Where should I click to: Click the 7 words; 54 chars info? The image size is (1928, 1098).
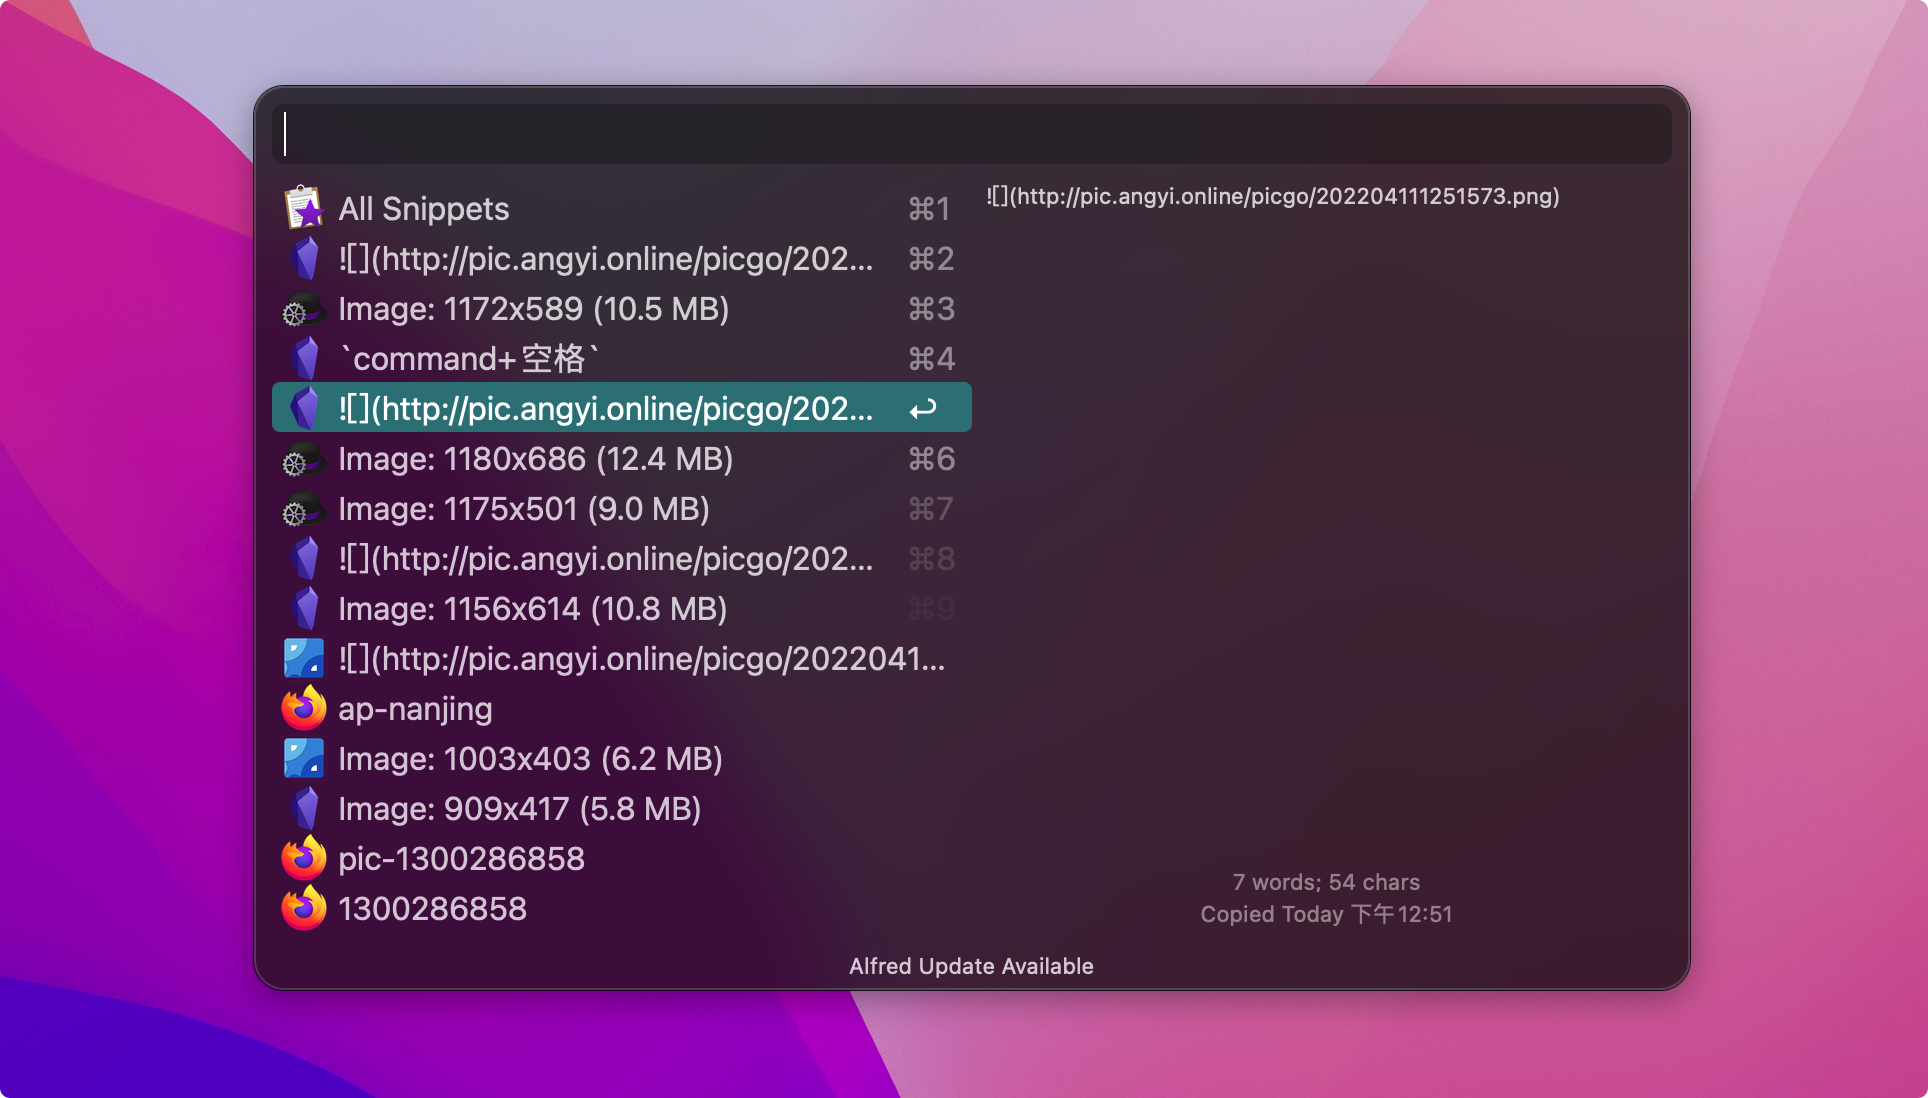point(1326,882)
